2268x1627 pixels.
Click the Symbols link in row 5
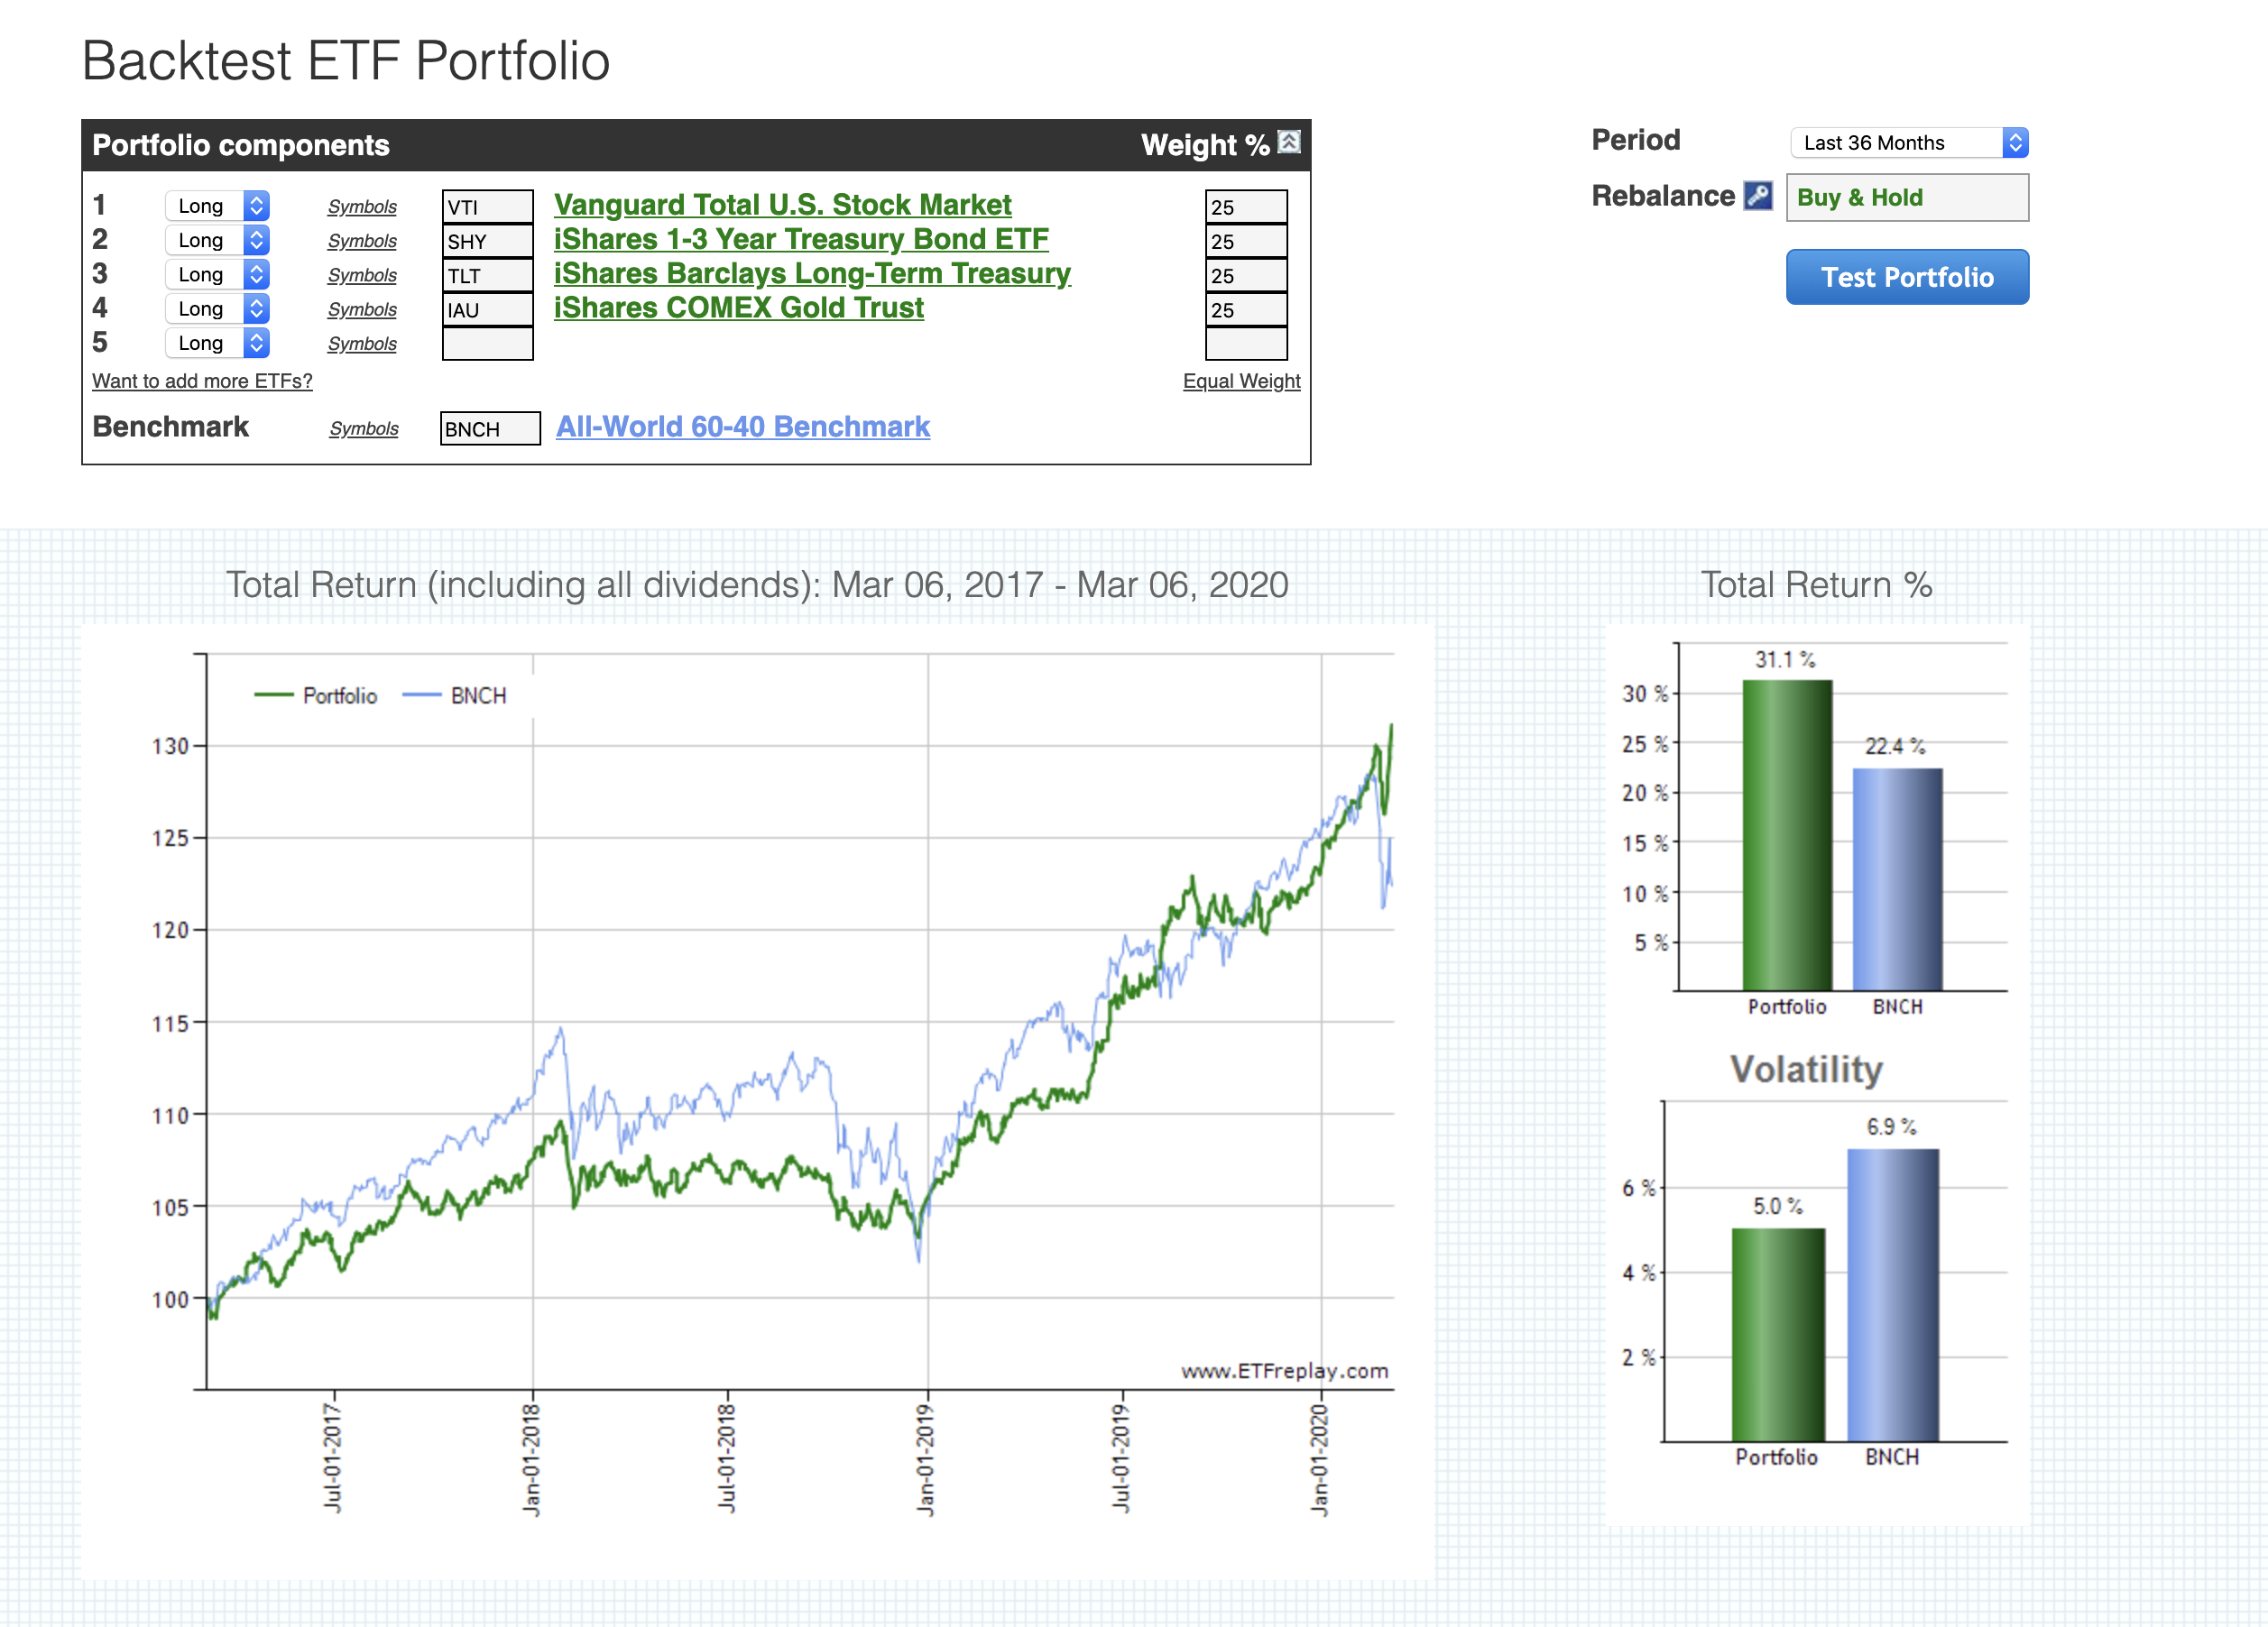(x=362, y=344)
